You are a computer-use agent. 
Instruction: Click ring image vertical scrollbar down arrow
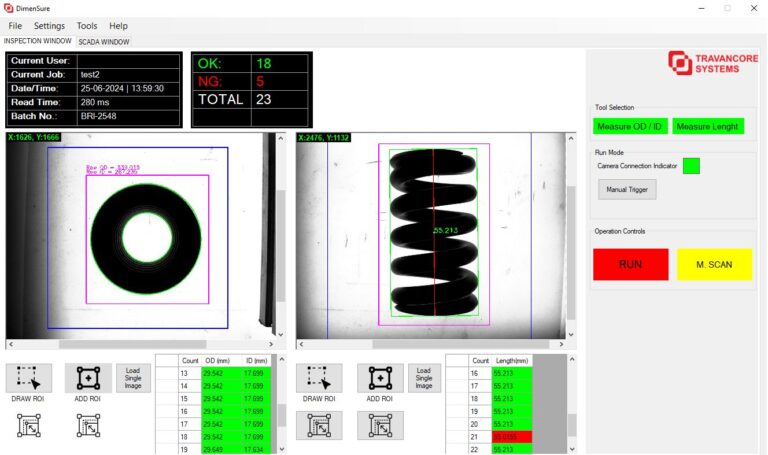click(x=281, y=335)
